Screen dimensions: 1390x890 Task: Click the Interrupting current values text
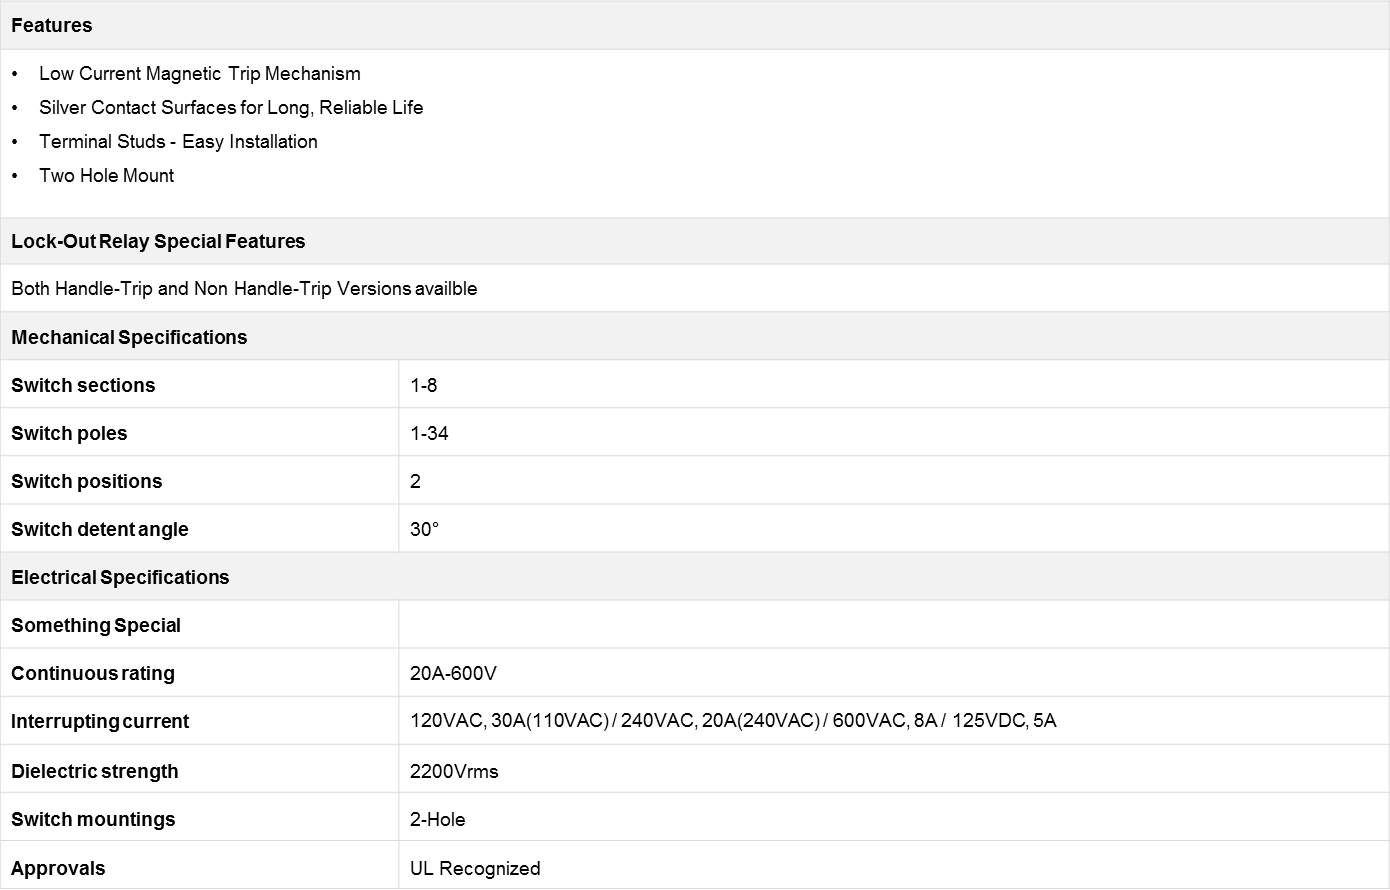point(733,721)
